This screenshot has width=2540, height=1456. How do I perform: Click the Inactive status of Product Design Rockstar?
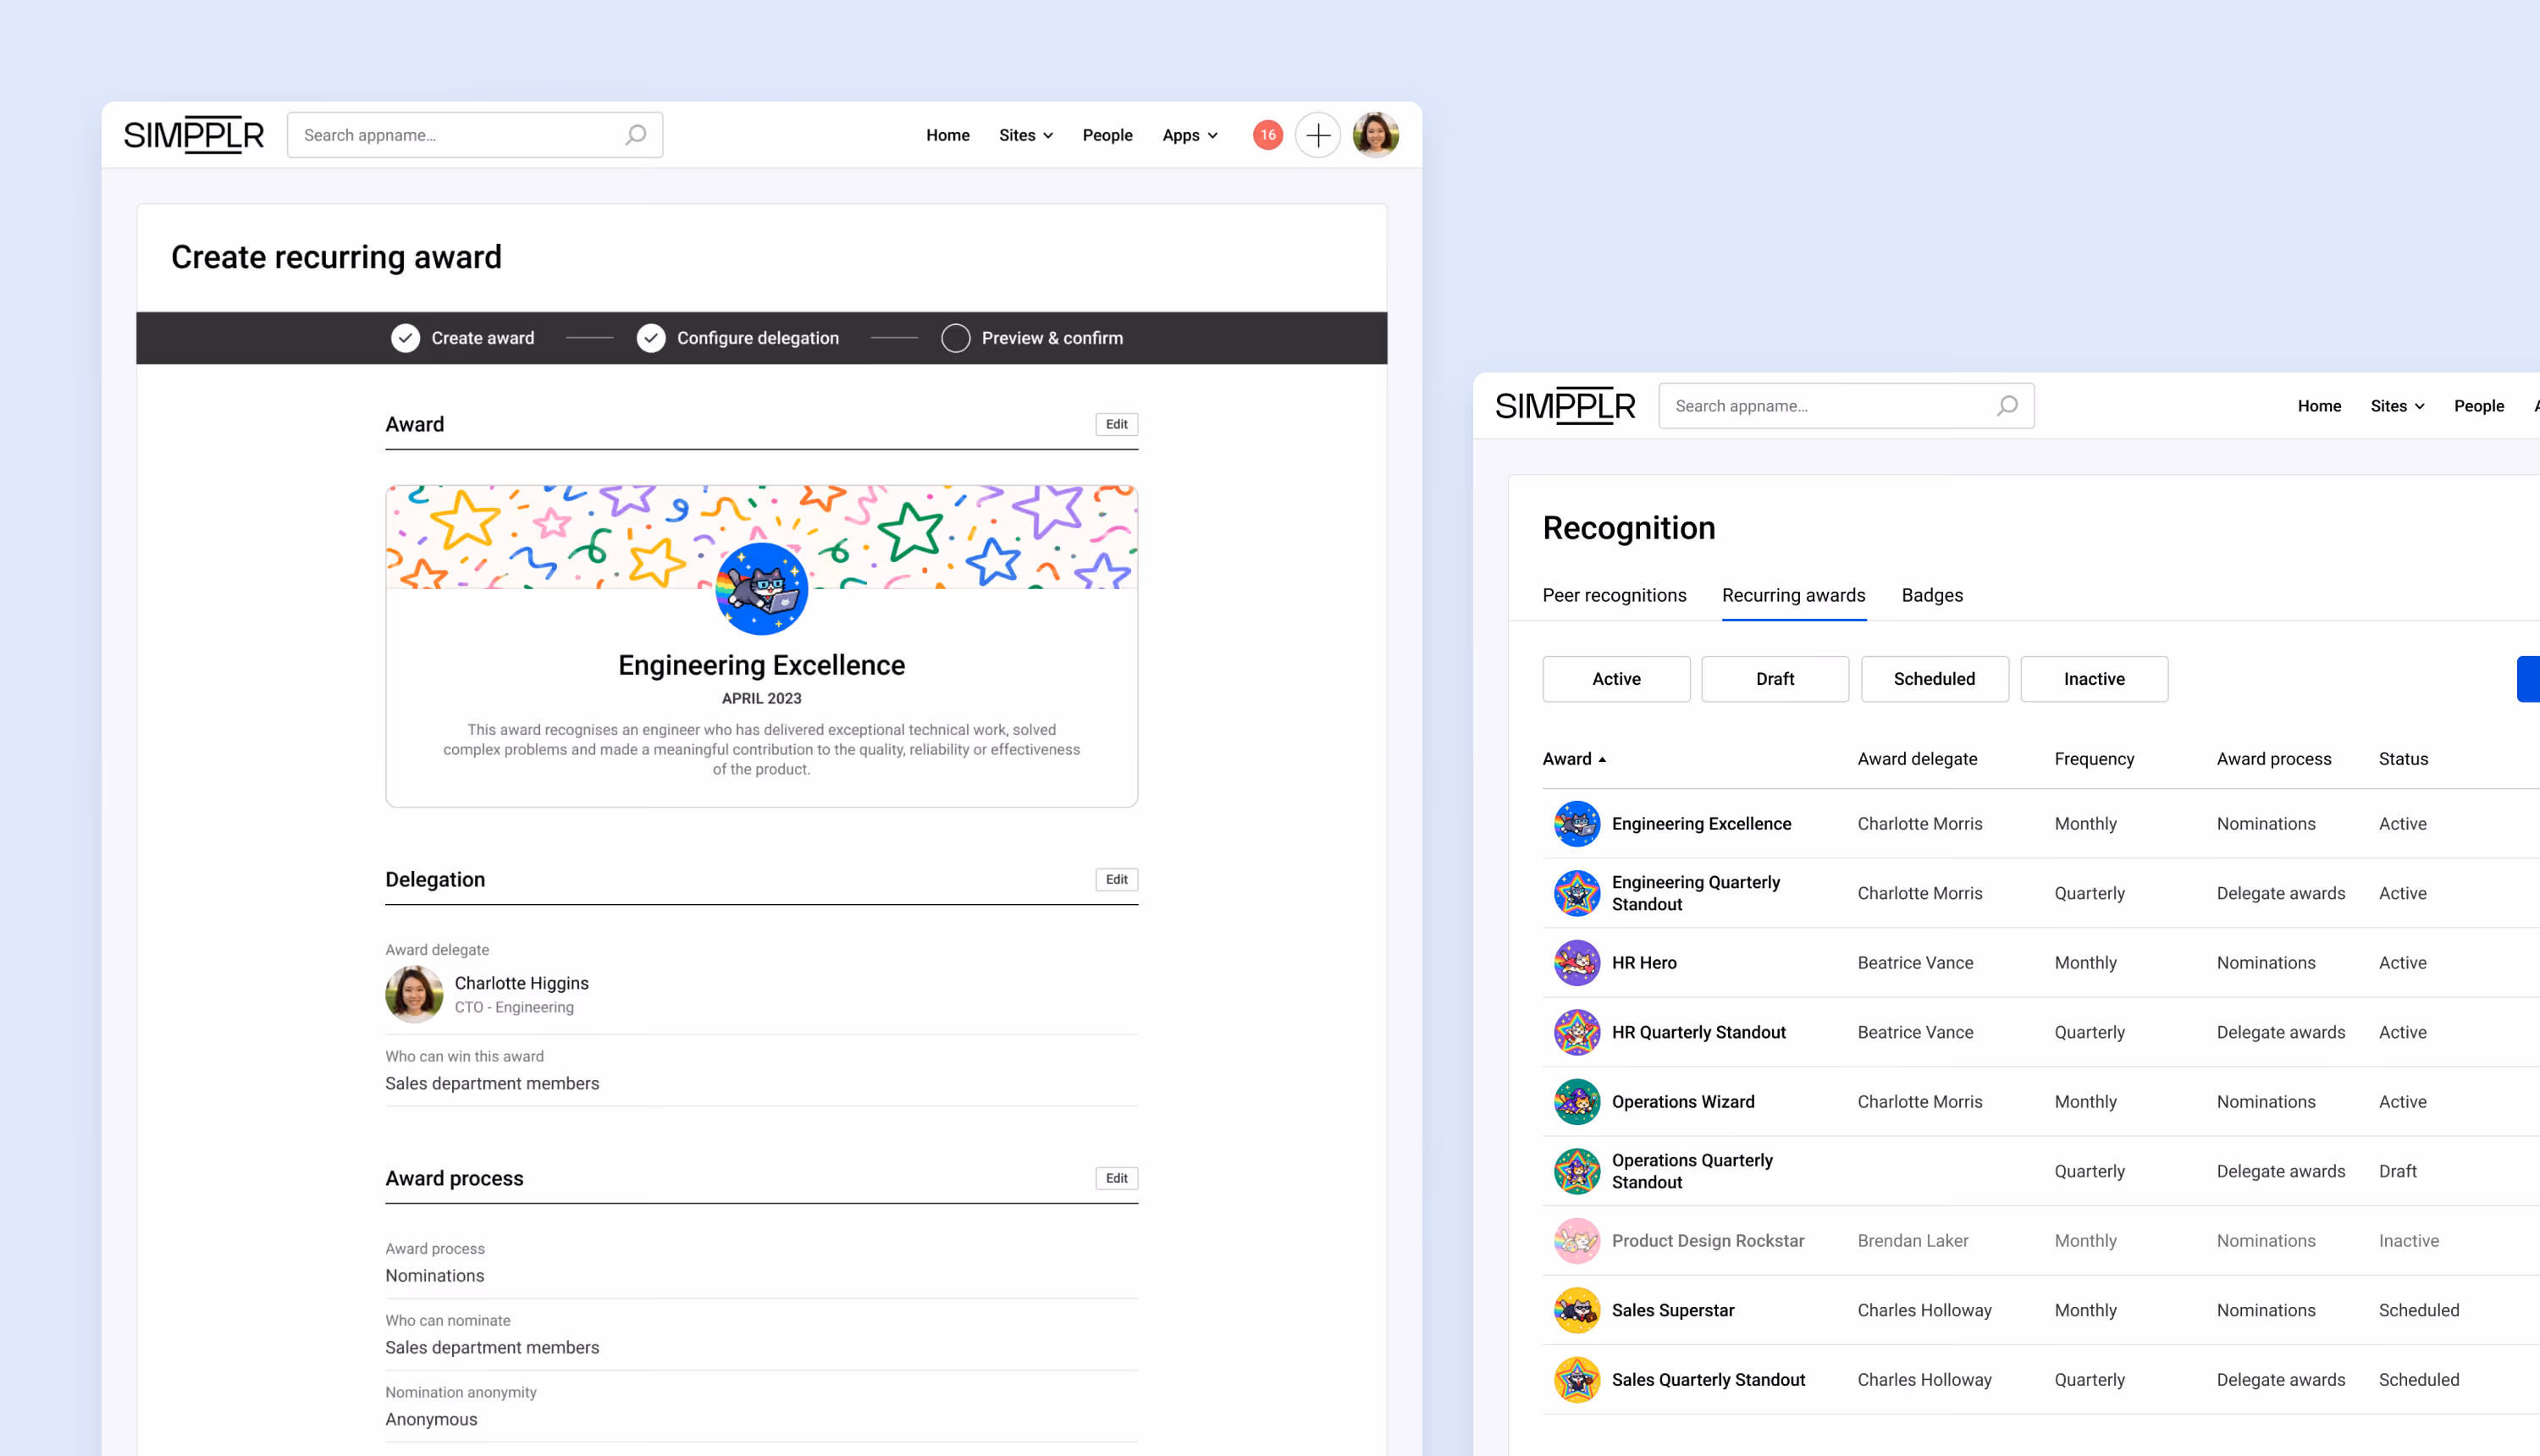coord(2409,1241)
